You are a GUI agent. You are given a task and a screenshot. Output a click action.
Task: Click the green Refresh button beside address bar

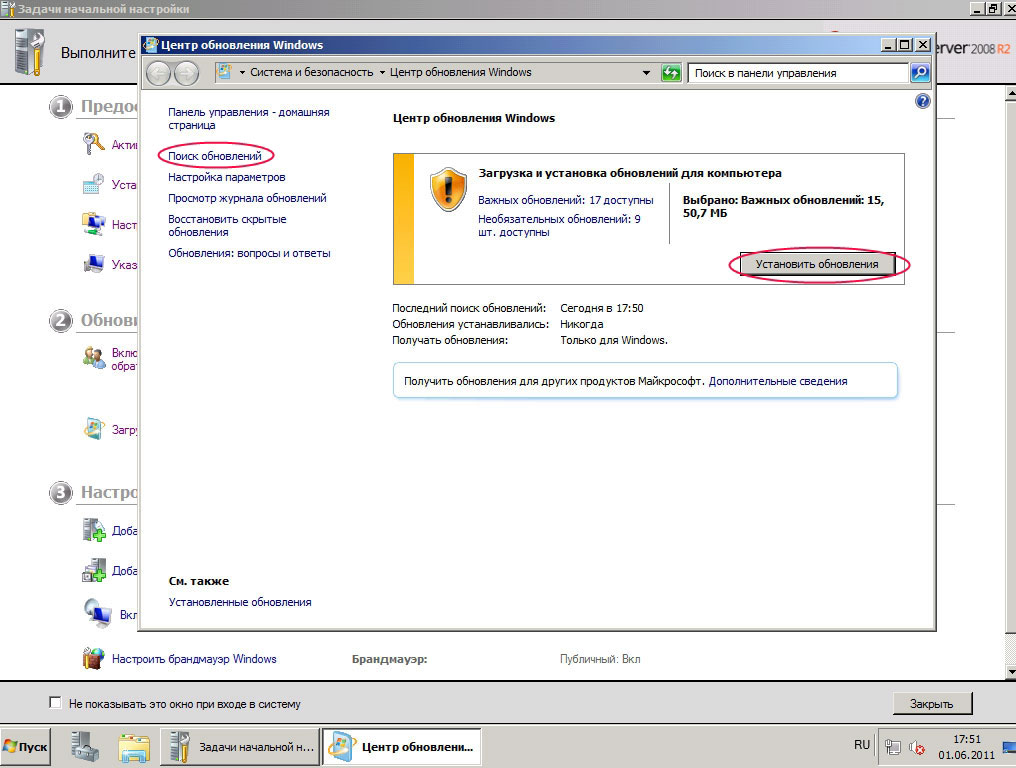pyautogui.click(x=671, y=73)
